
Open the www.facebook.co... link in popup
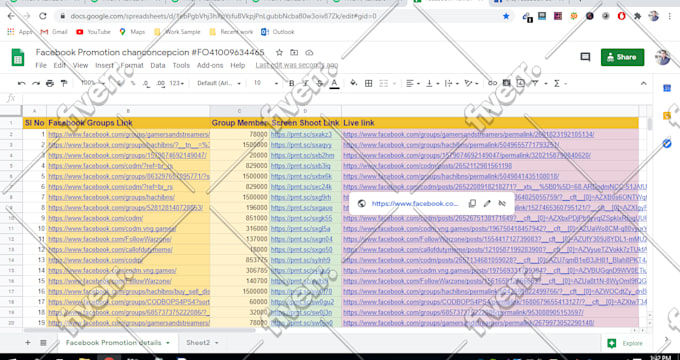click(415, 203)
